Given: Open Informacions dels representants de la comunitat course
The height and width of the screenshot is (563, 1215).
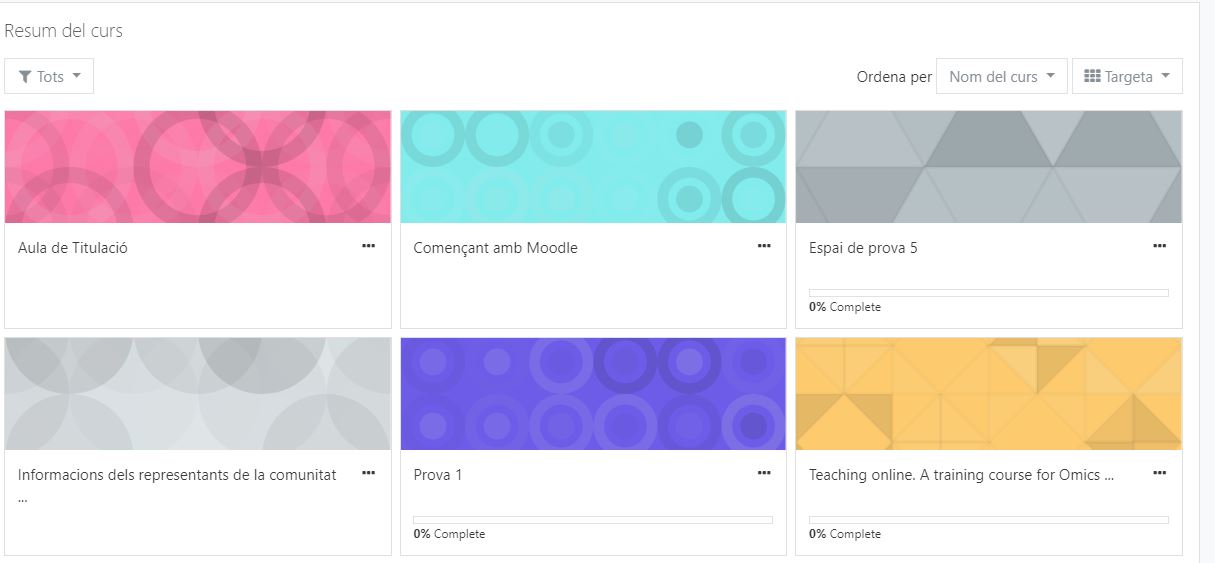Looking at the screenshot, I should tap(177, 475).
